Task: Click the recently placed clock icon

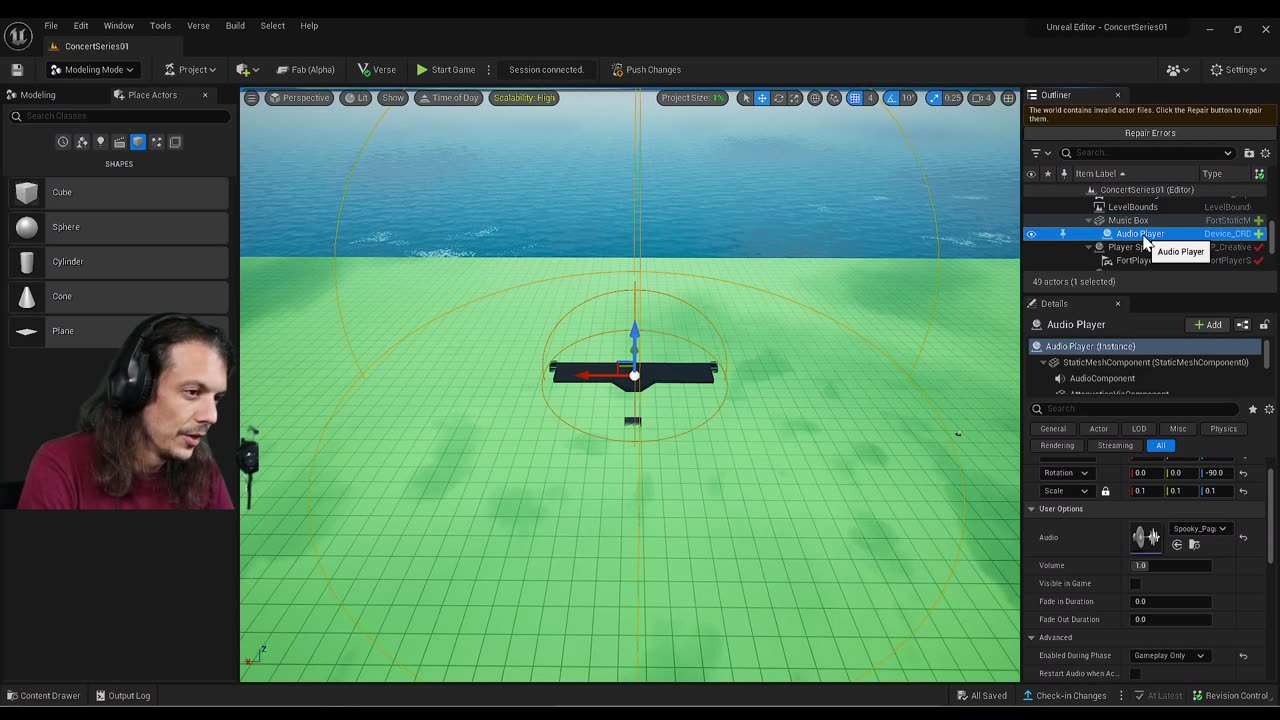Action: (x=63, y=142)
